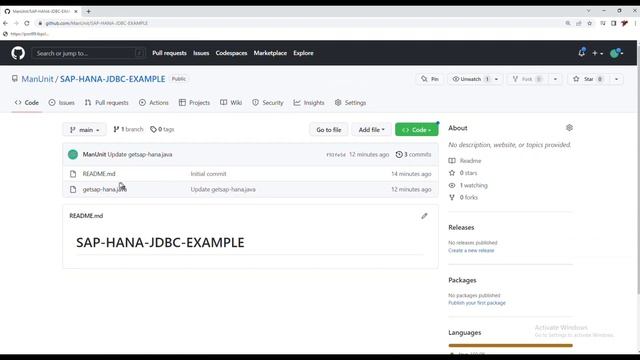Open the Actions tab
Screen dimensions: 640x360
tap(154, 103)
